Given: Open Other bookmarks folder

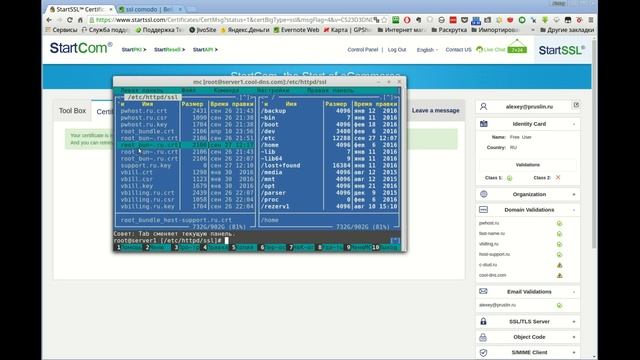Looking at the screenshot, I should [x=567, y=30].
